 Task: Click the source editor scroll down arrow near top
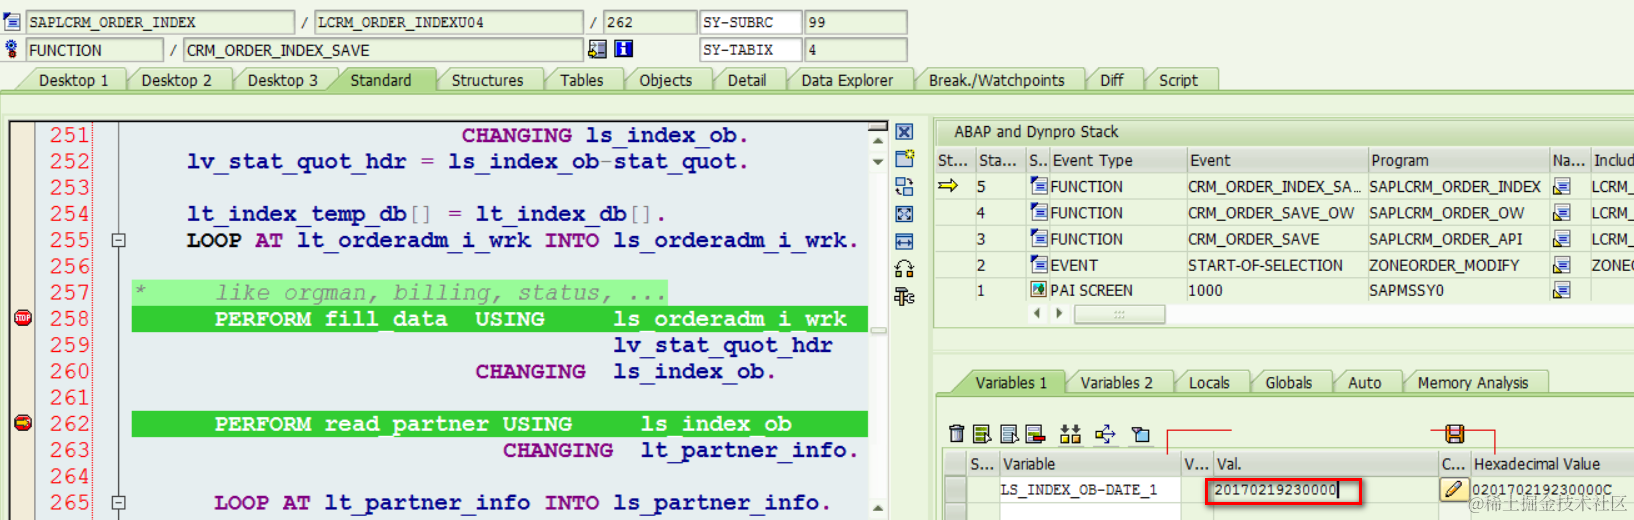coord(878,161)
